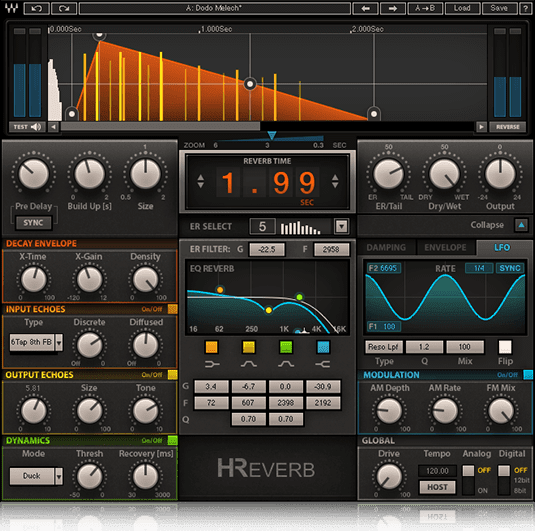The height and width of the screenshot is (531, 535).
Task: Click the Pre Delay SYNC button
Action: click(x=33, y=223)
